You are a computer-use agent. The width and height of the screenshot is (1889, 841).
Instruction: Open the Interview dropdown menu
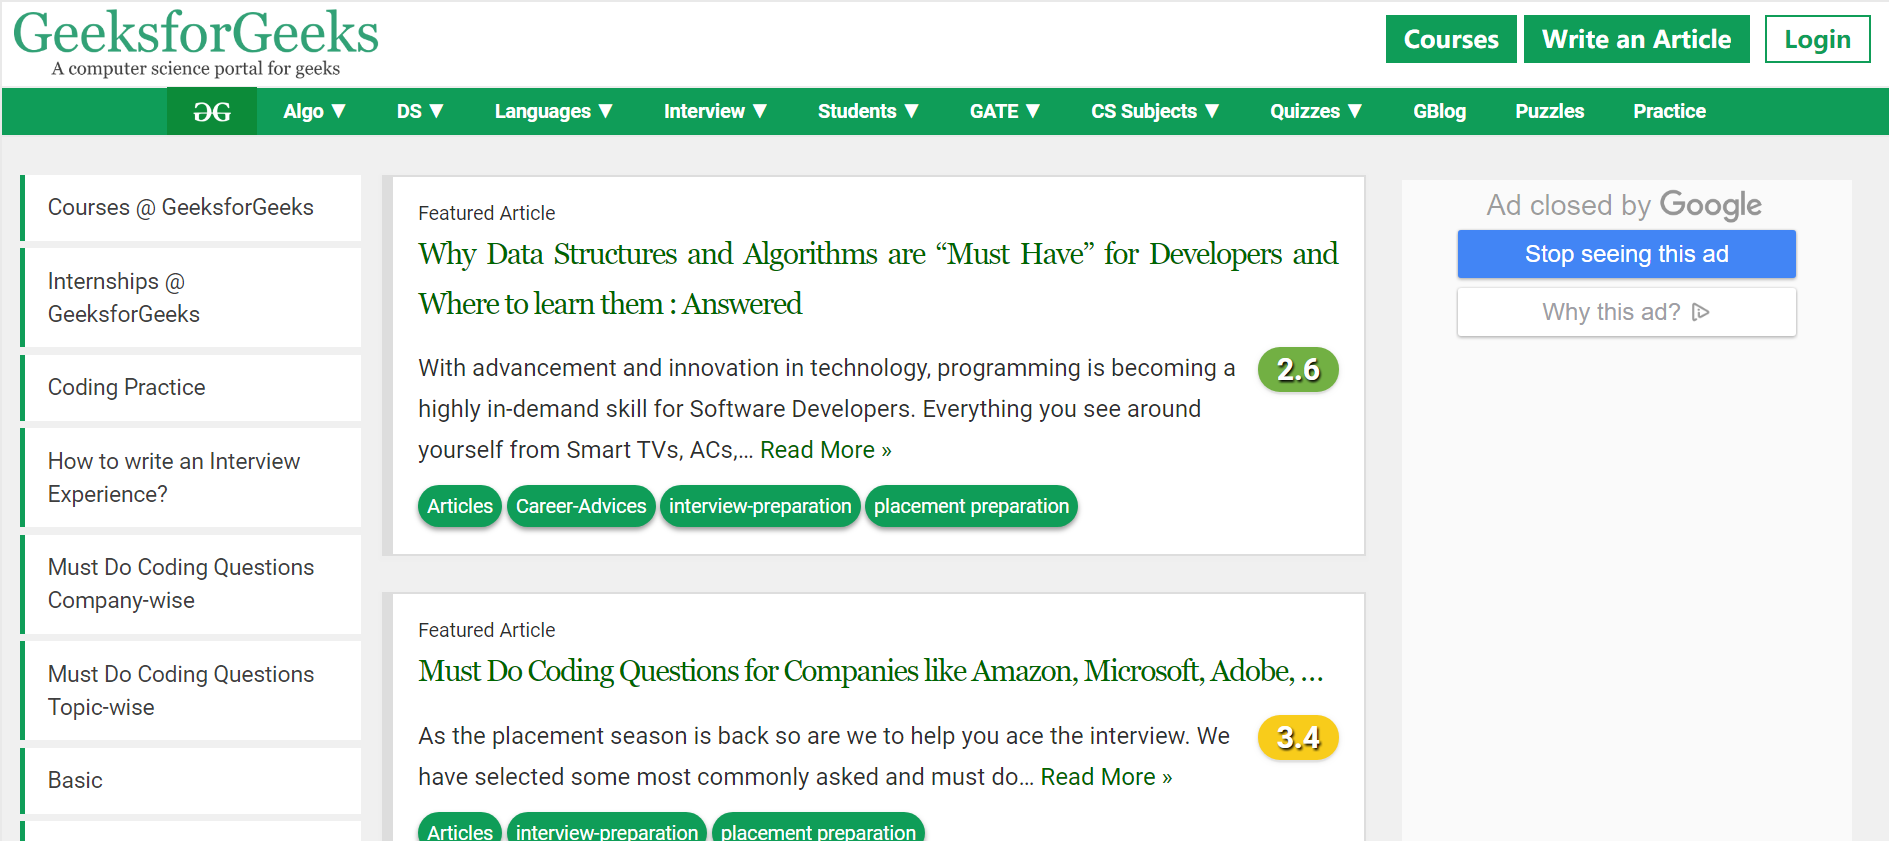[x=715, y=112]
